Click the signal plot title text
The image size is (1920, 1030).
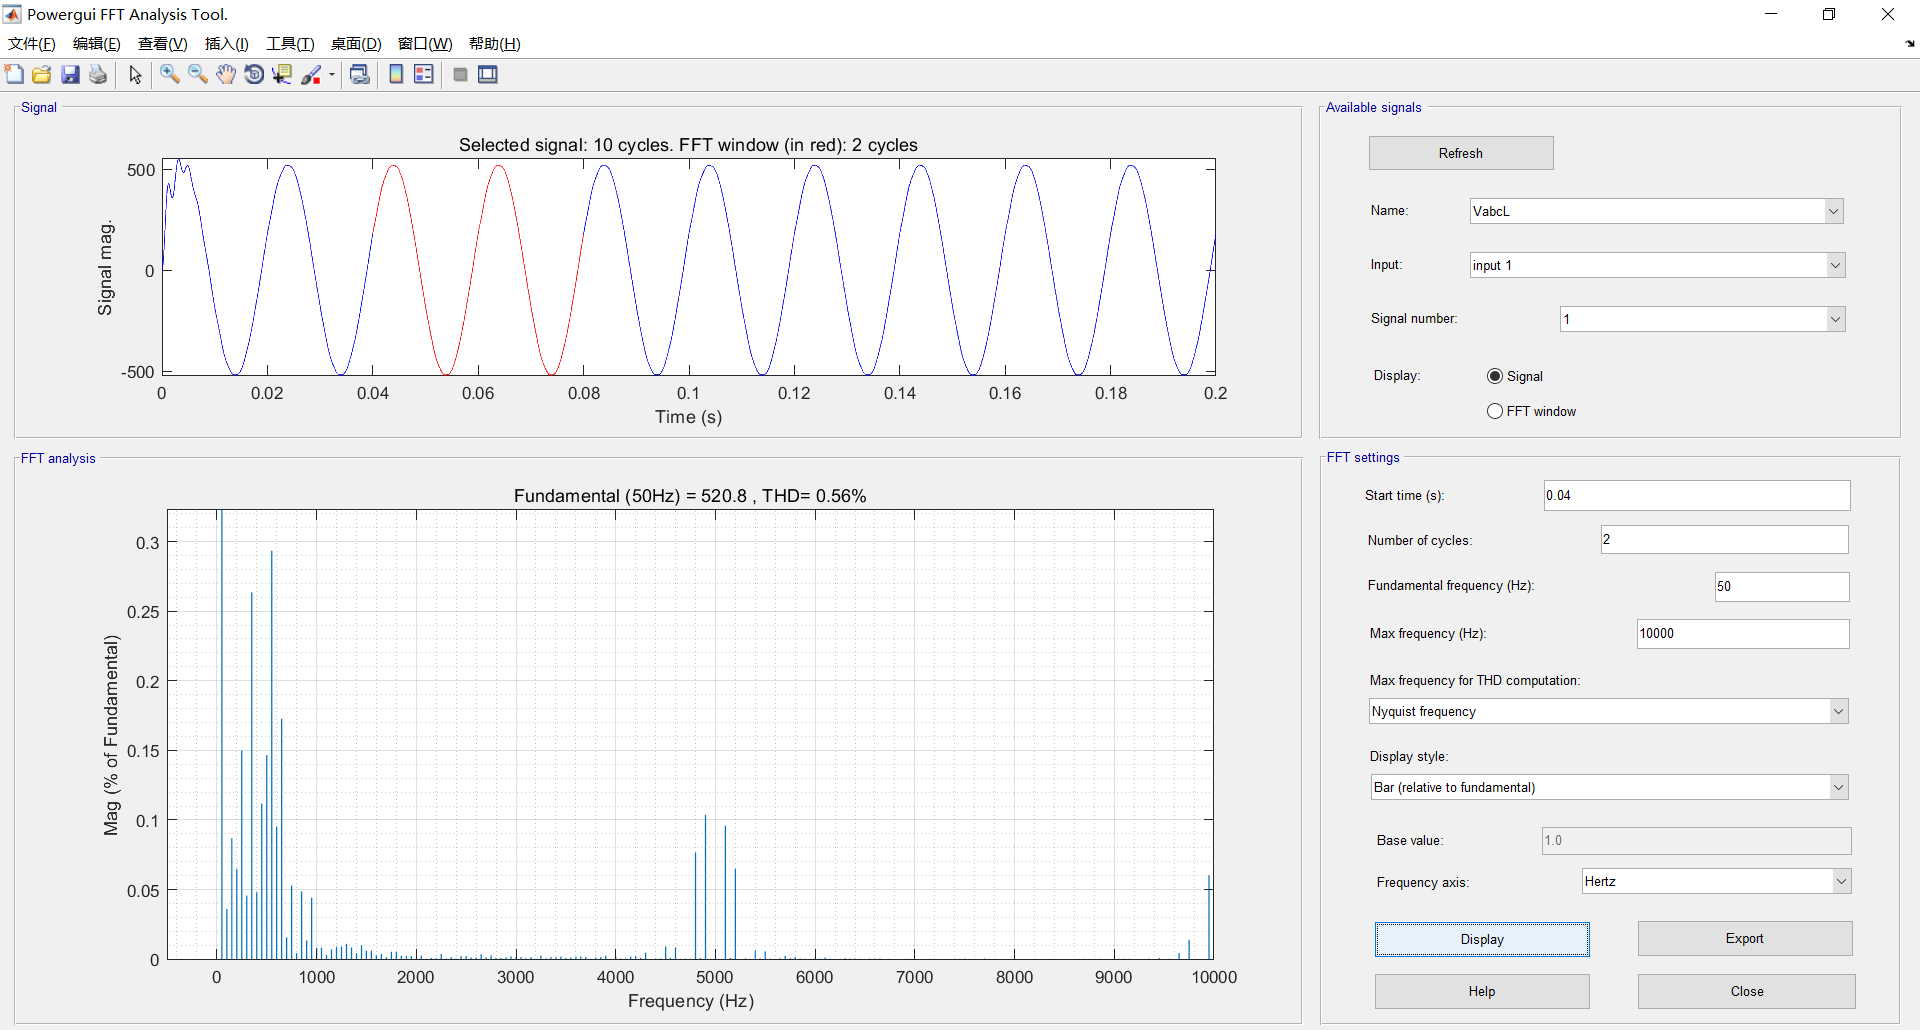click(x=688, y=145)
